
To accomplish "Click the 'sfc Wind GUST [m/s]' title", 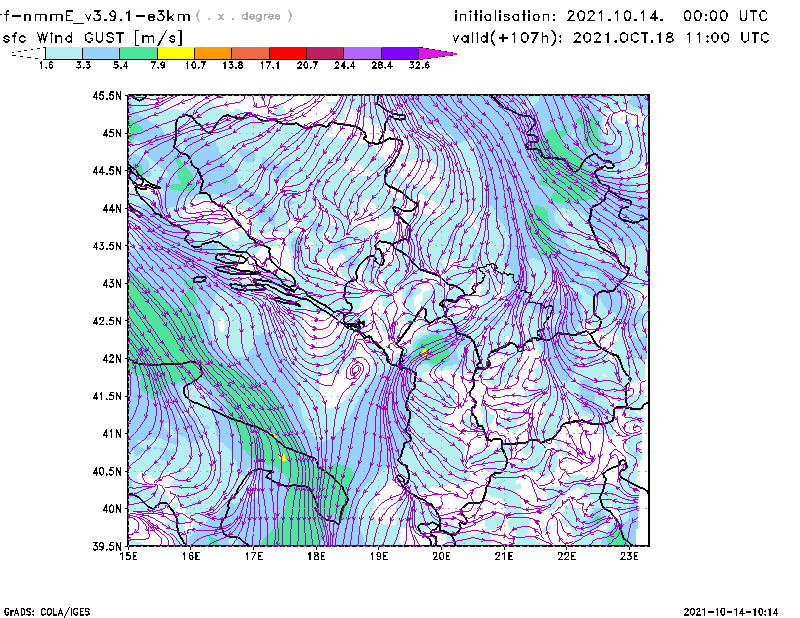I will tap(92, 38).
